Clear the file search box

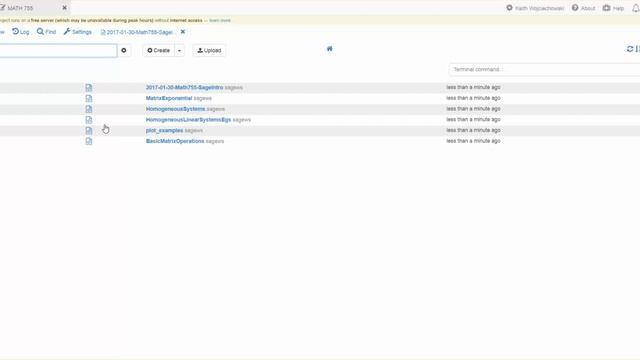124,51
